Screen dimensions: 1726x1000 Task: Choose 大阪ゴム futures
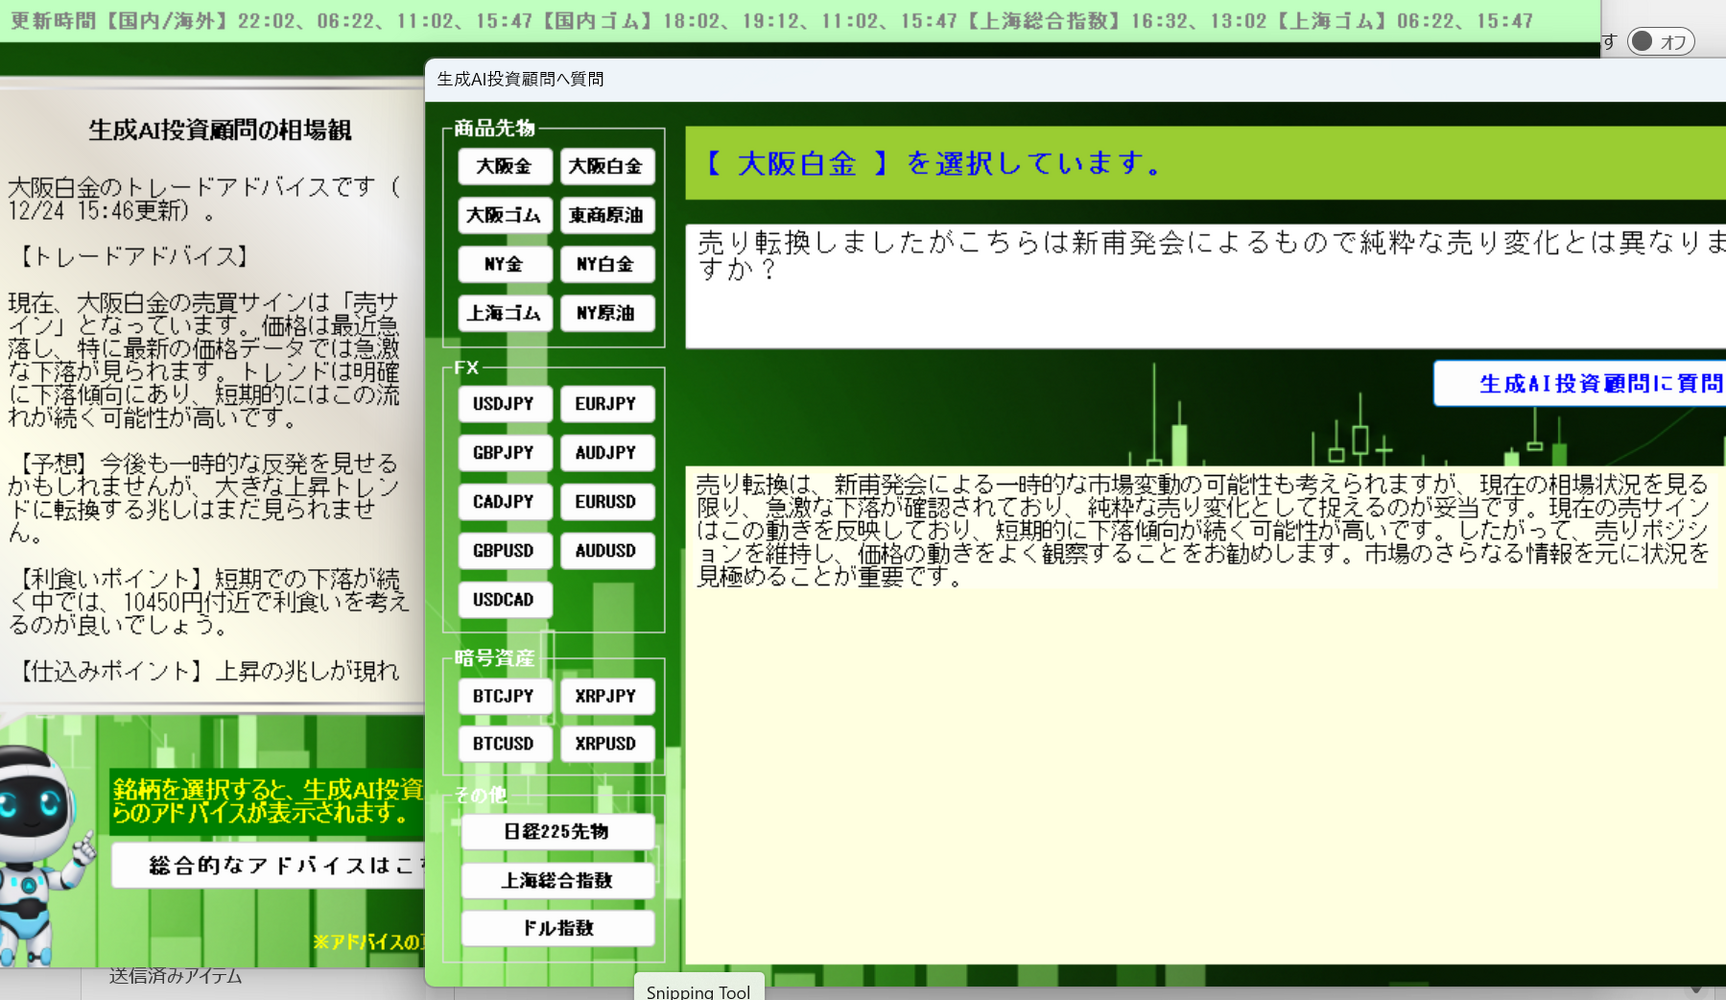pos(504,215)
